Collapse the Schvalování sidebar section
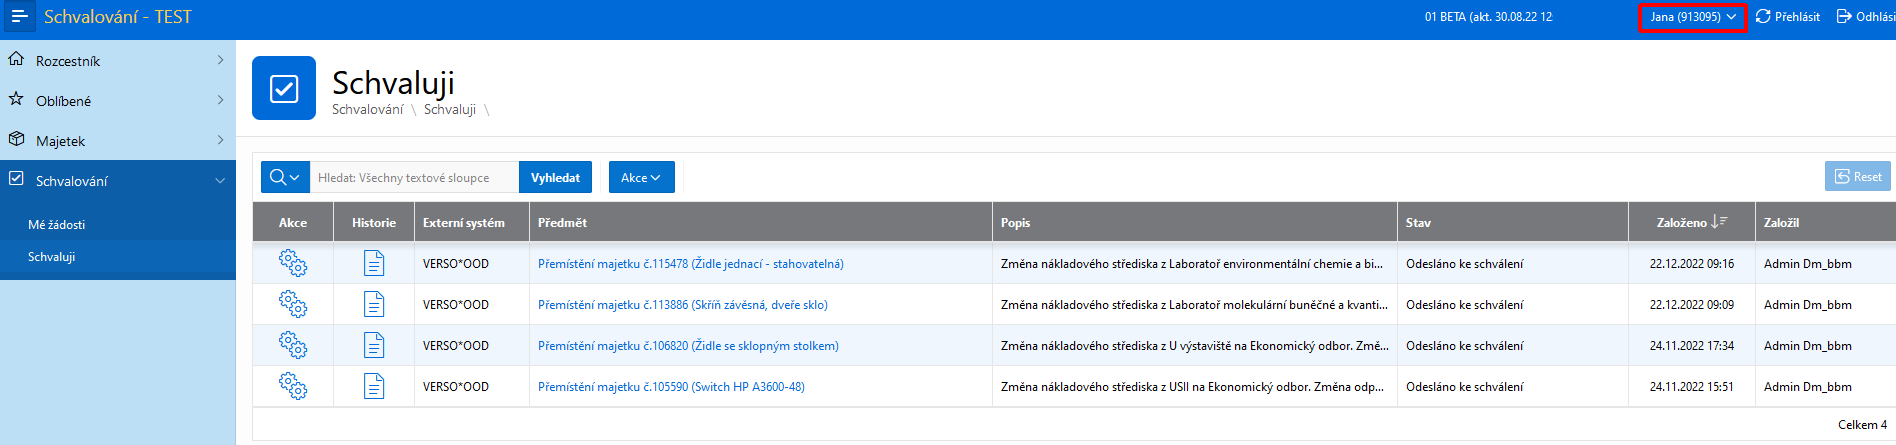 pos(118,180)
